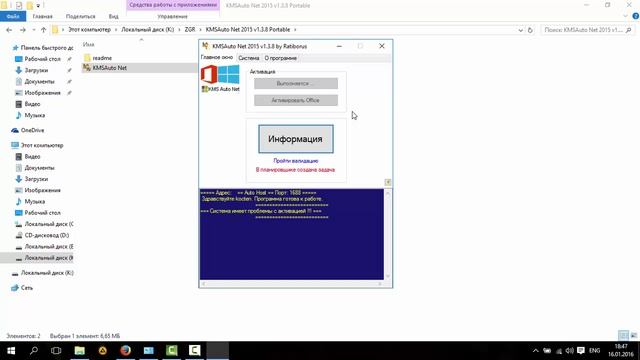Open the О программе tab
Viewport: 640px width, 360px height.
pyautogui.click(x=280, y=58)
